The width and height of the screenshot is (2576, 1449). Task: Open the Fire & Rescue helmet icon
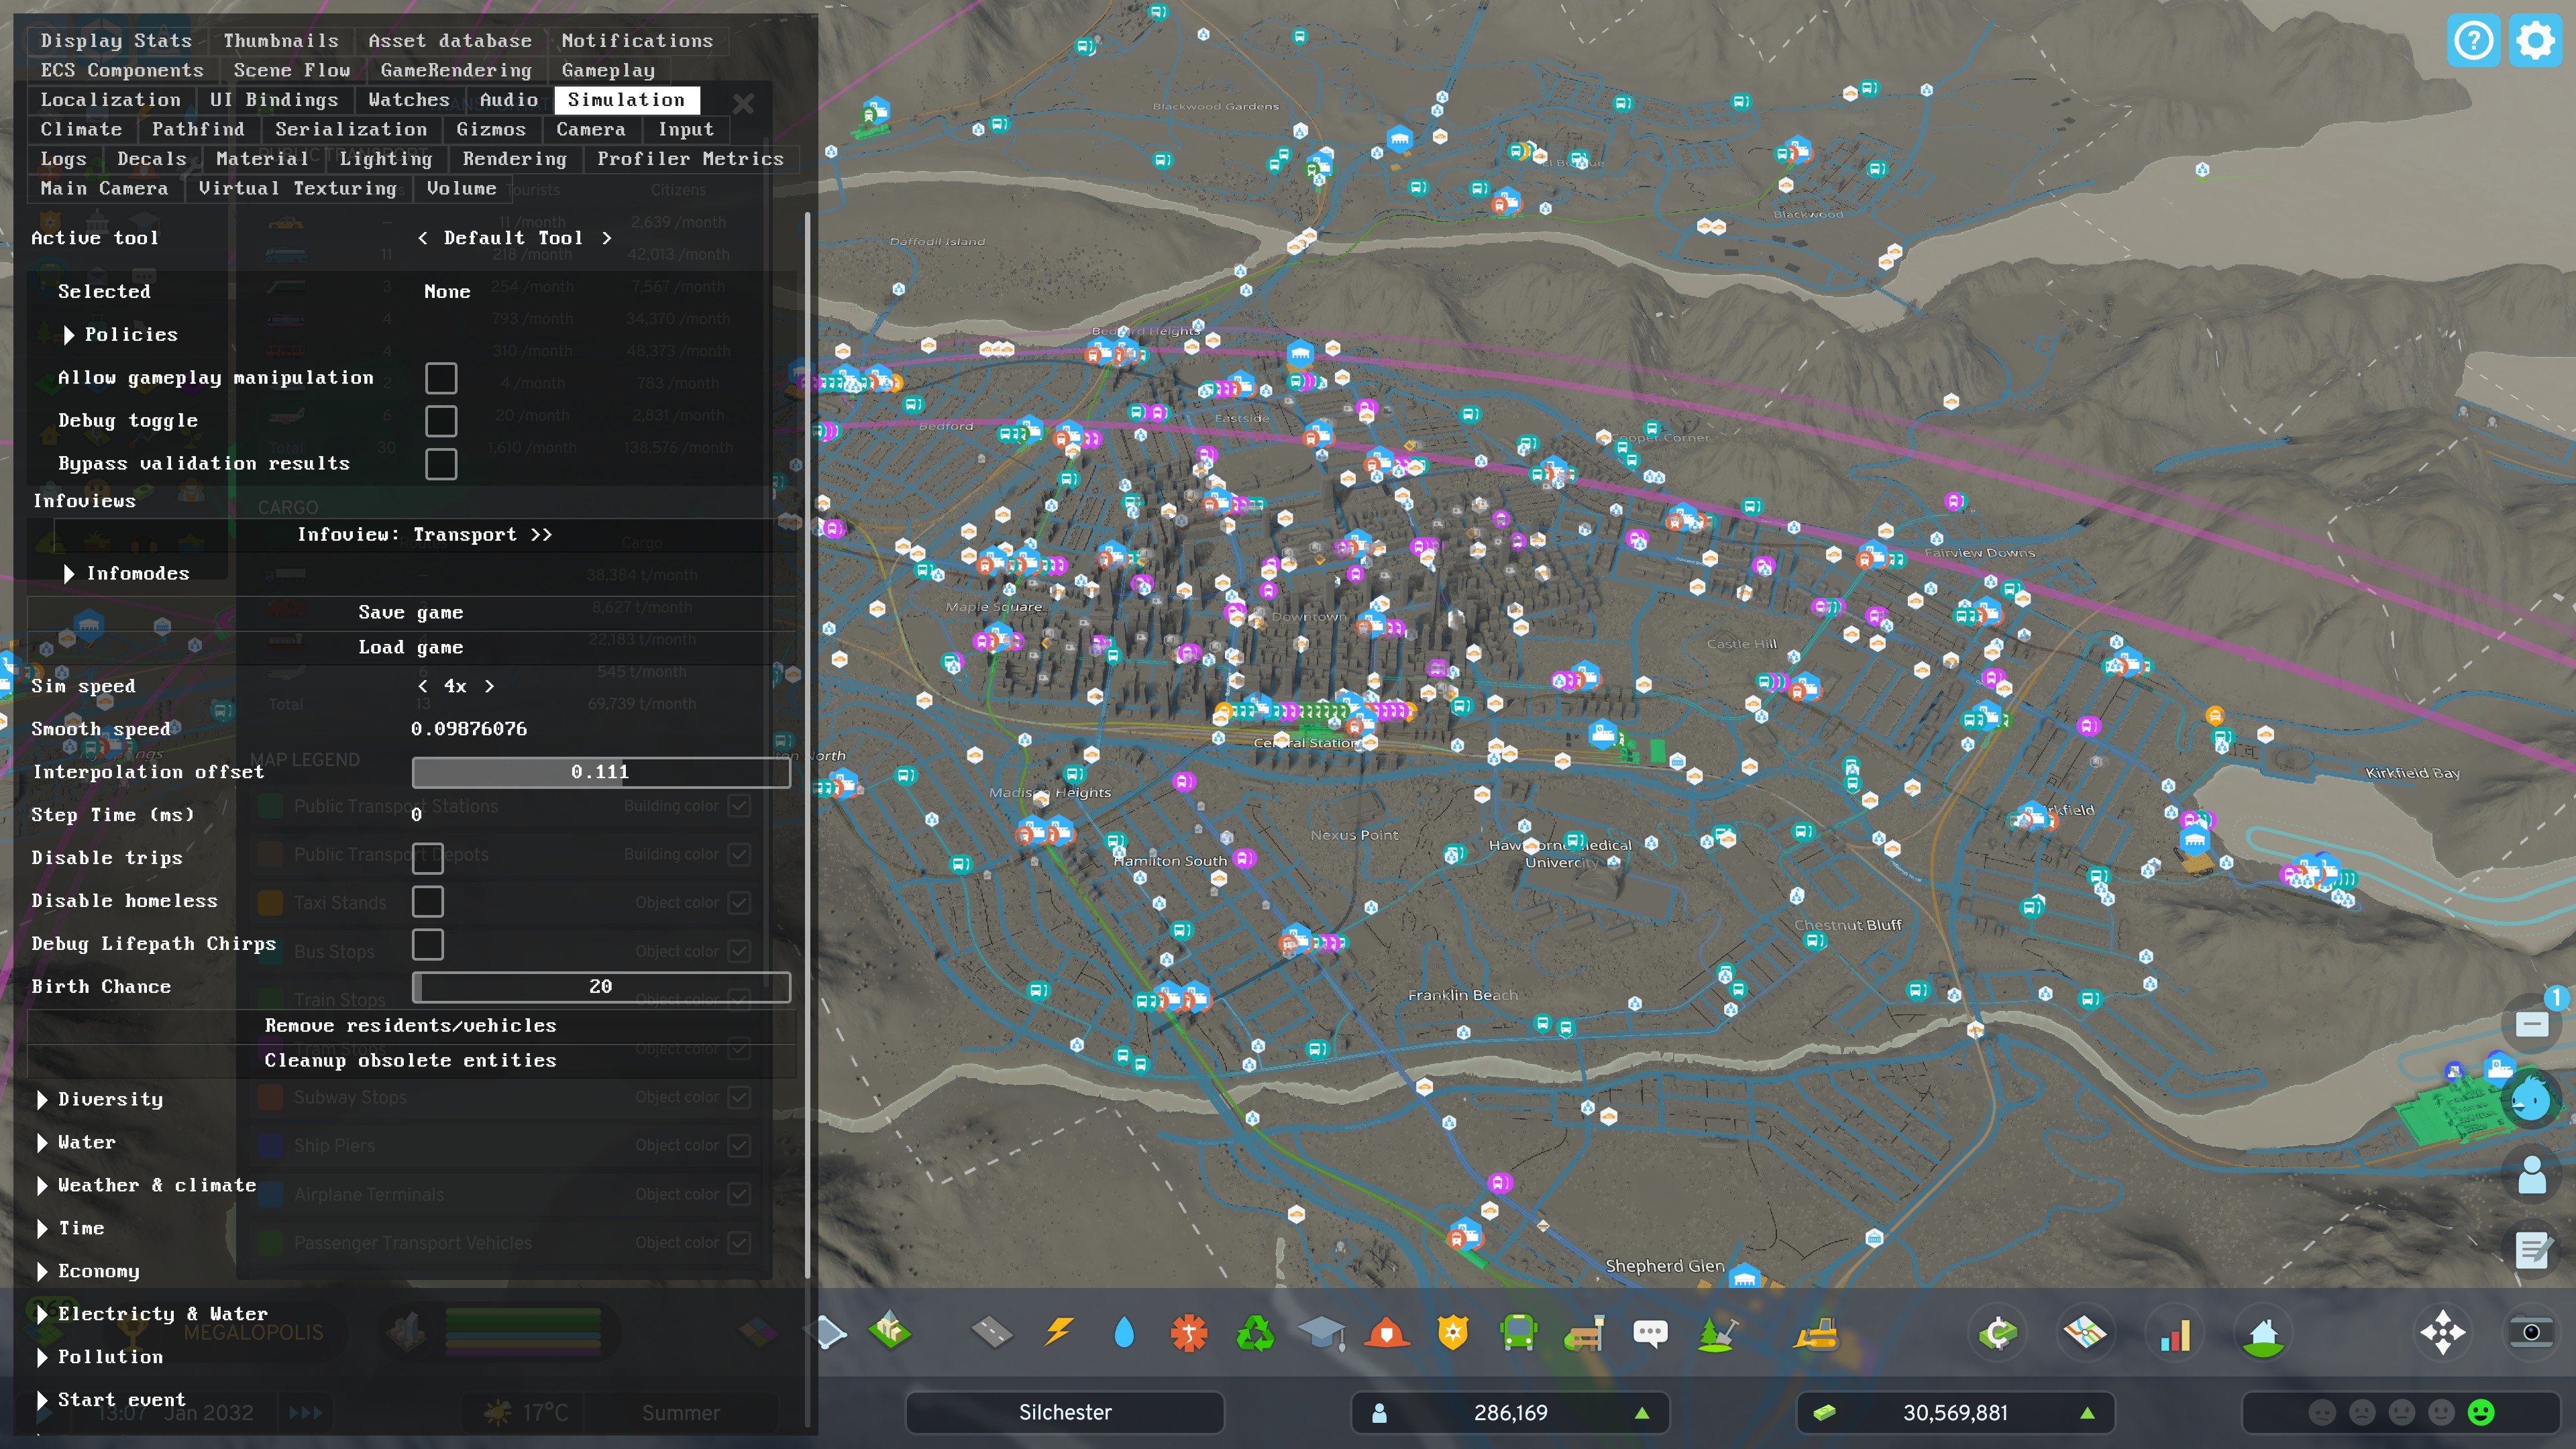1386,1332
